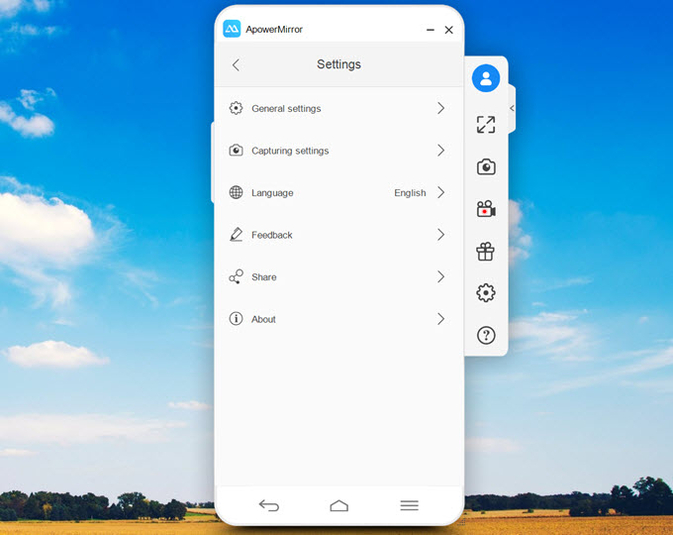Click the About info icon

click(236, 319)
